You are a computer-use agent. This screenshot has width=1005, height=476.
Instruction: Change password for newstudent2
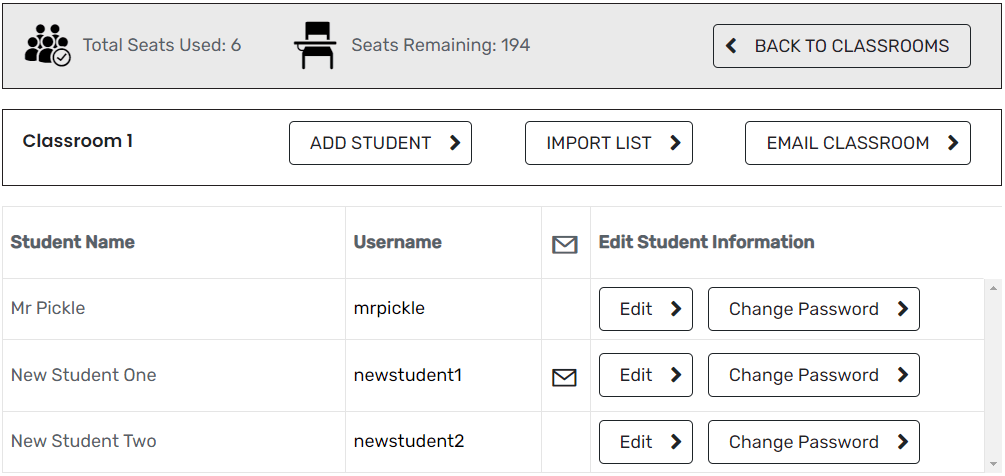[813, 442]
